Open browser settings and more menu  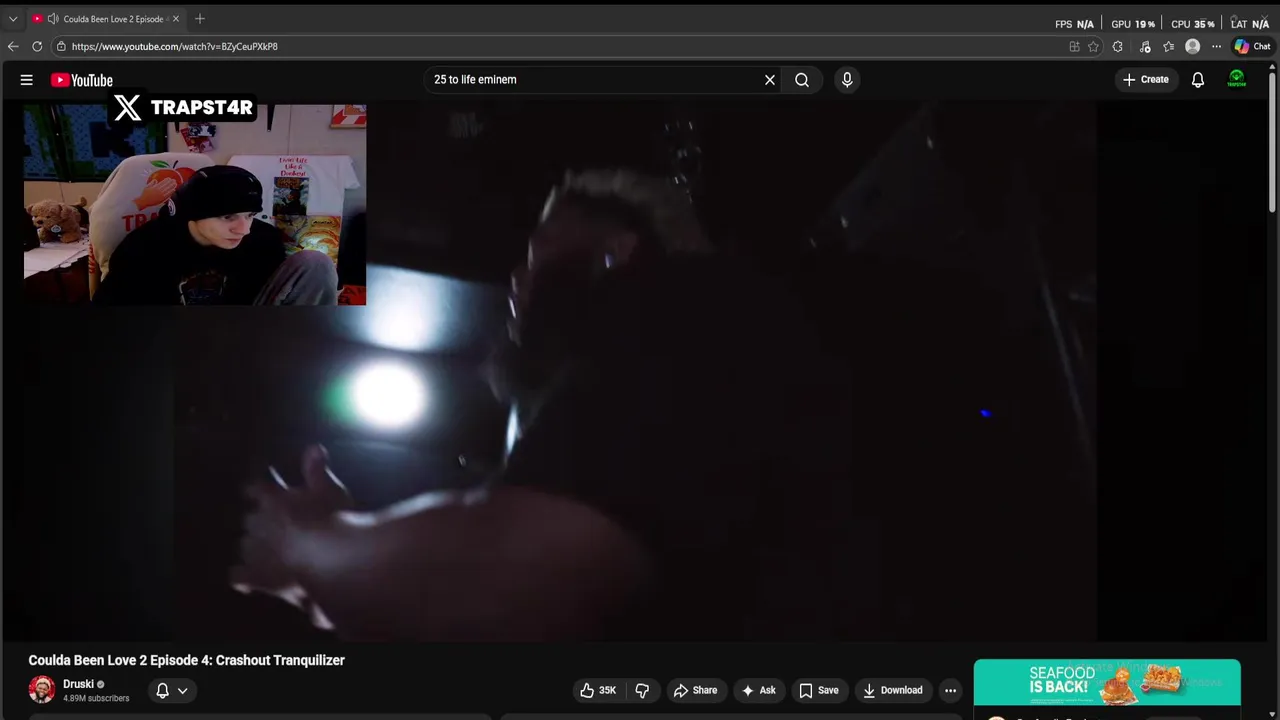click(1216, 46)
